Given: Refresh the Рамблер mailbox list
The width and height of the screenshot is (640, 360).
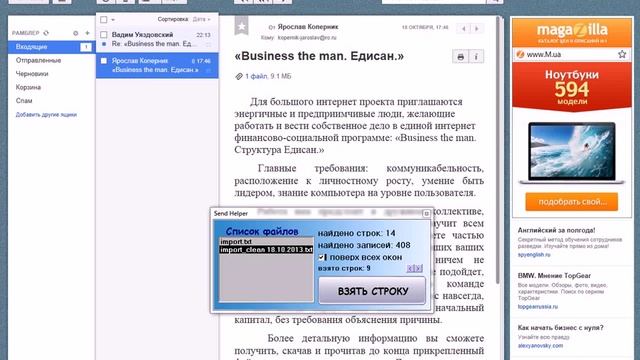Looking at the screenshot, I should (x=46, y=33).
